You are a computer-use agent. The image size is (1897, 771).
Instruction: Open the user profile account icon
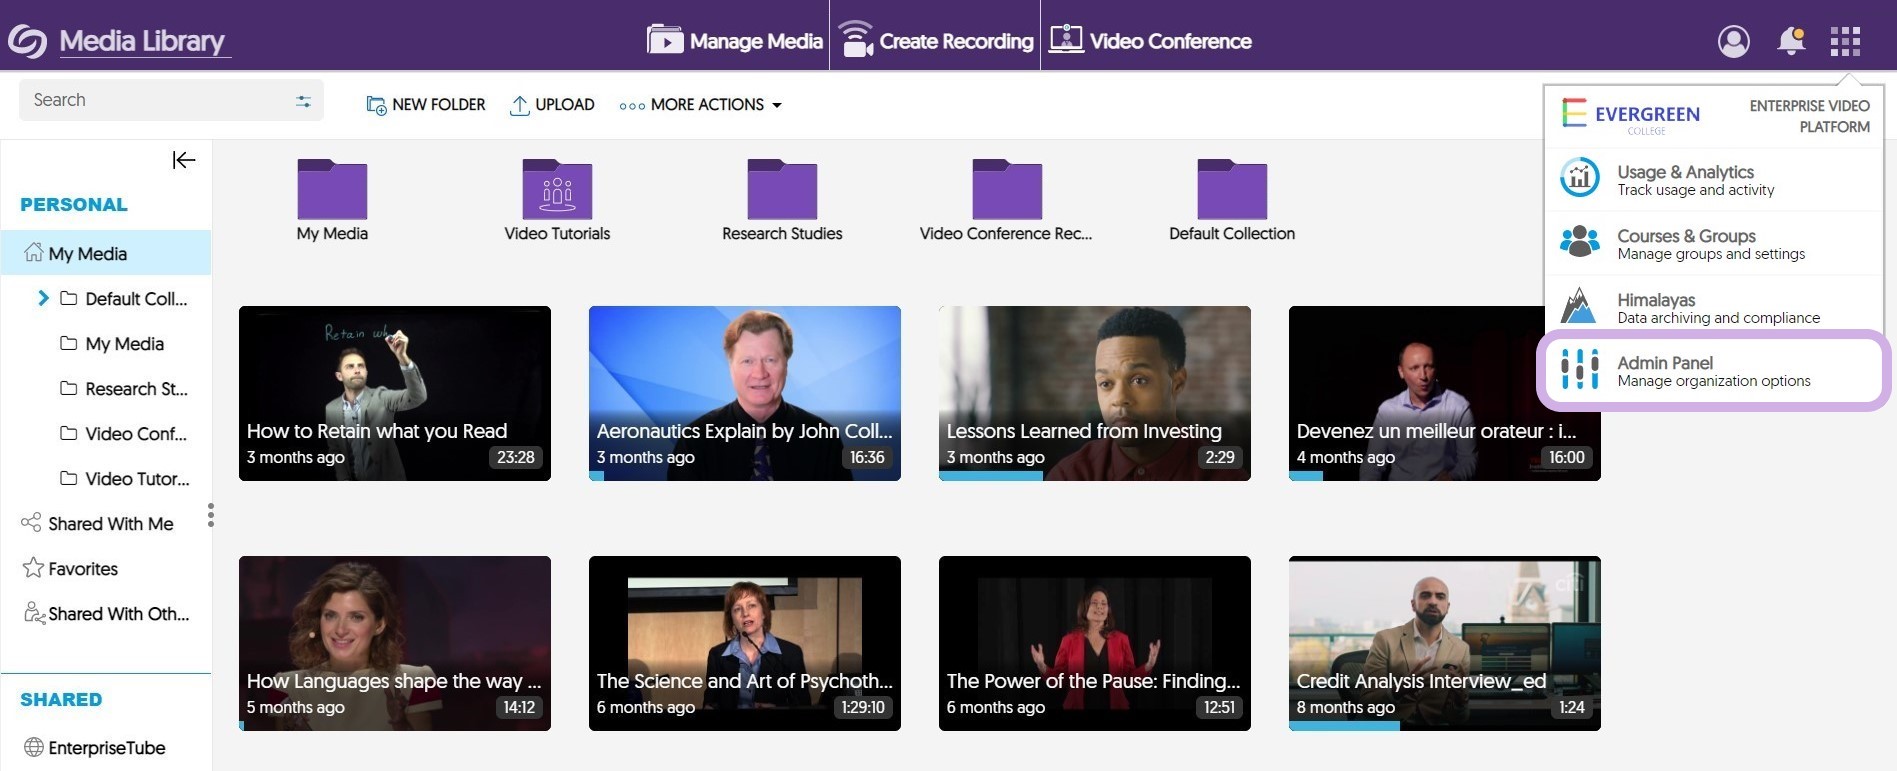coord(1733,41)
